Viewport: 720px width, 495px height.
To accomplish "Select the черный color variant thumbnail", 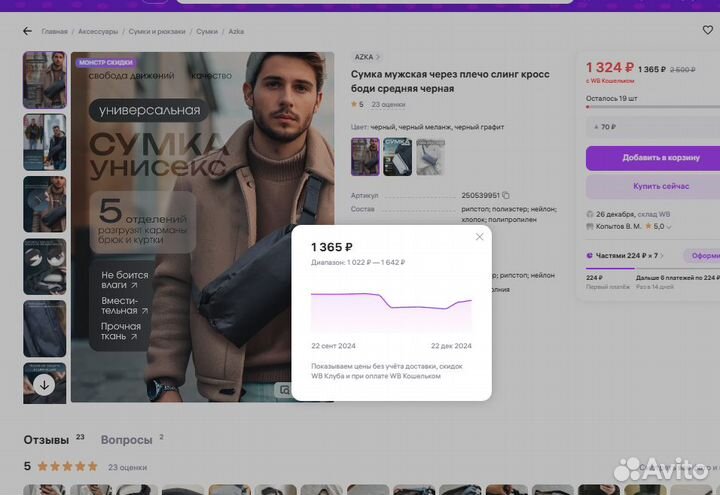I will pos(365,156).
